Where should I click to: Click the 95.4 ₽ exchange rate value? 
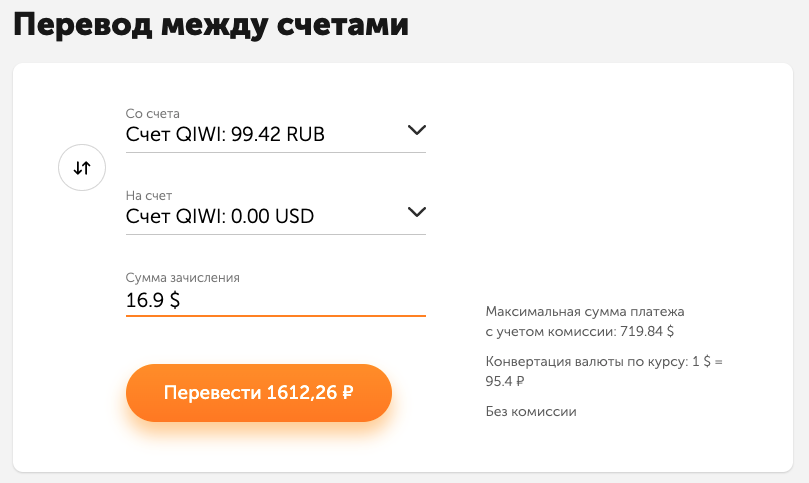(505, 381)
